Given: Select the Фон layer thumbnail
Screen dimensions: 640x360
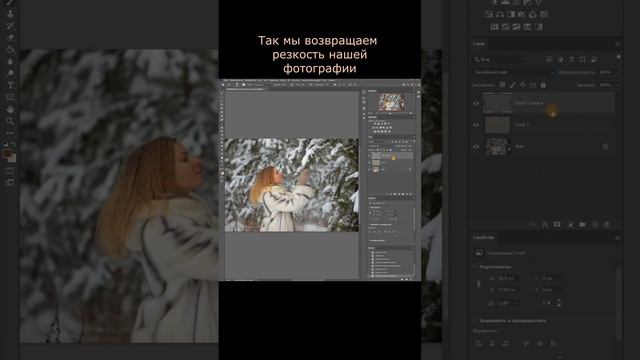Looking at the screenshot, I should tap(498, 147).
